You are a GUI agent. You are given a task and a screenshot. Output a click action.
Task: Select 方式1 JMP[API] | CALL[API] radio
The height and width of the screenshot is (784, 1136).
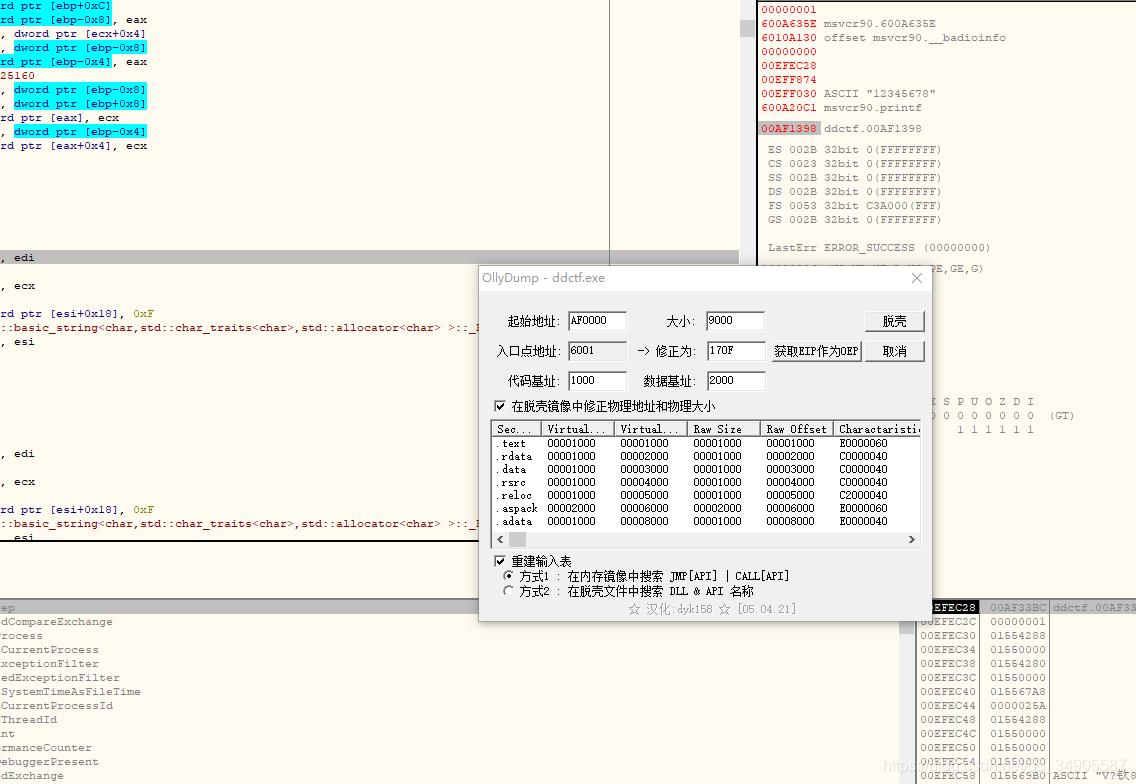(x=509, y=576)
